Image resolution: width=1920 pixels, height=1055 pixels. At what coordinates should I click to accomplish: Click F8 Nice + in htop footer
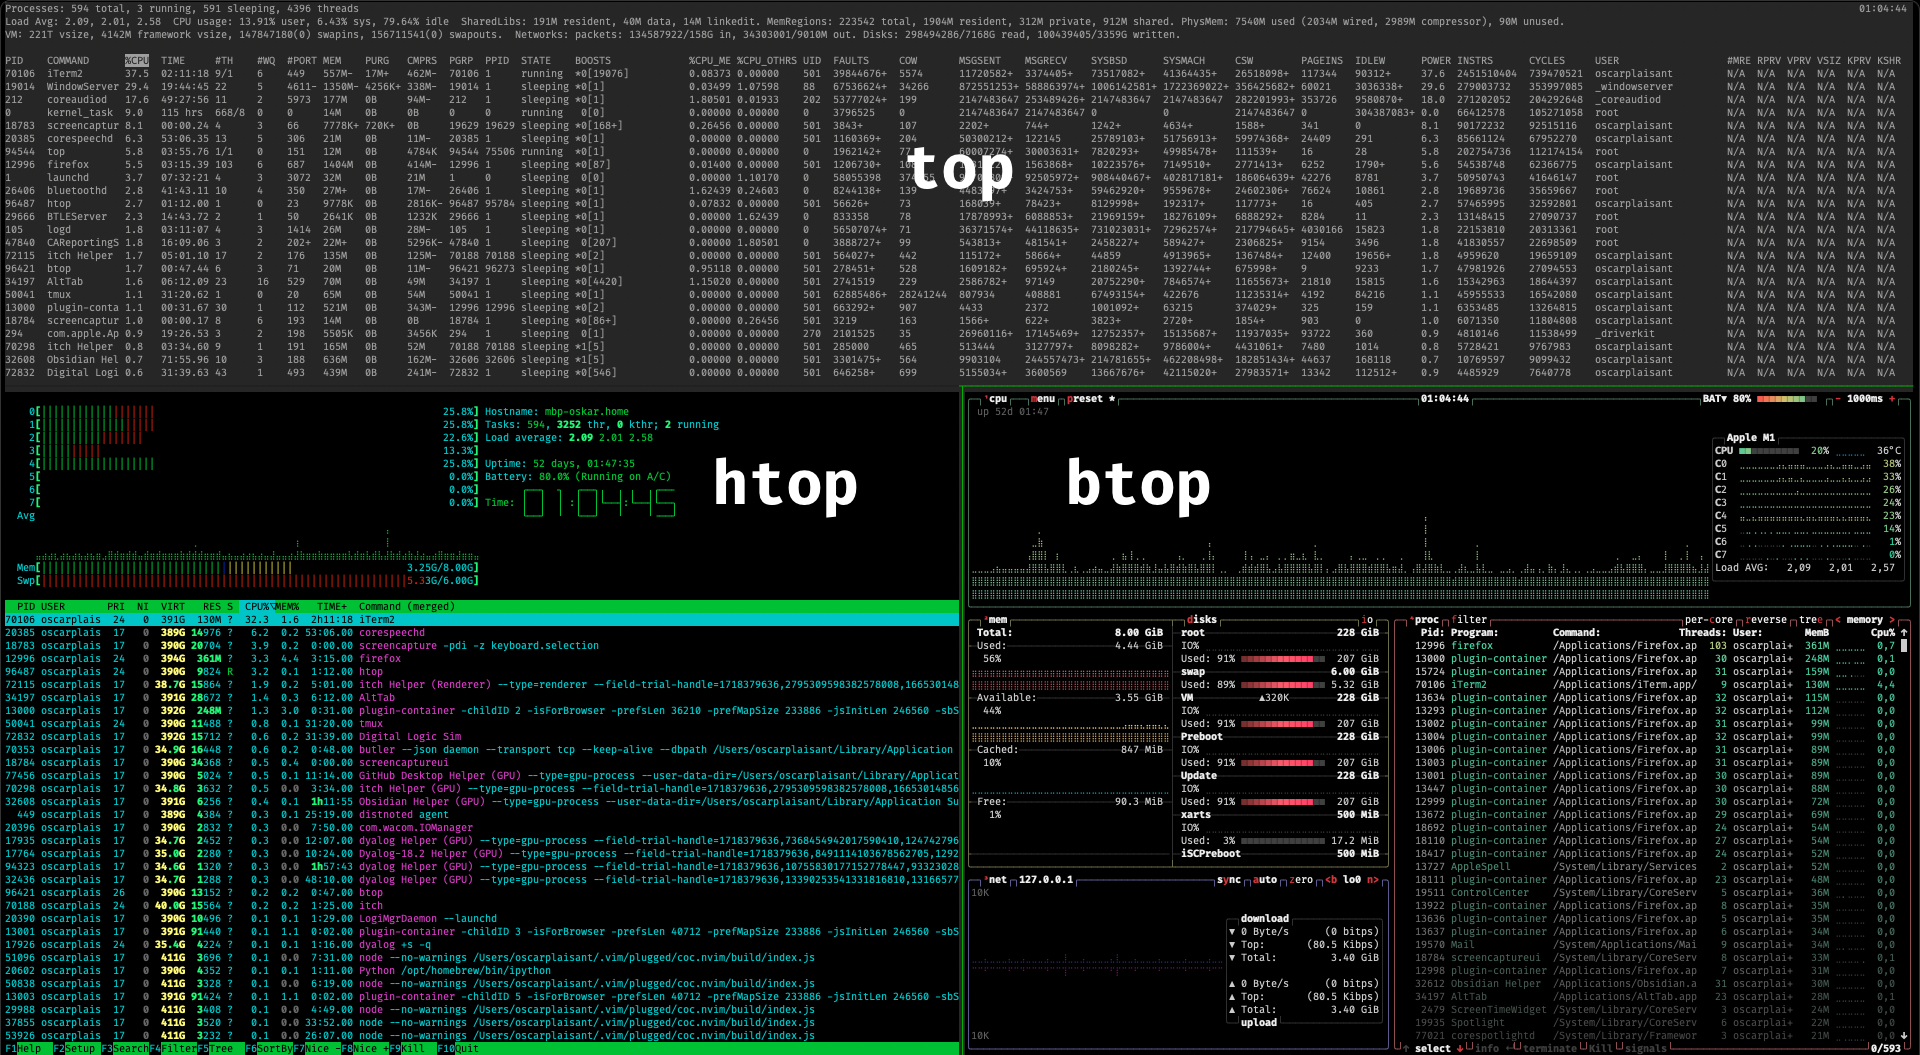[x=364, y=1049]
